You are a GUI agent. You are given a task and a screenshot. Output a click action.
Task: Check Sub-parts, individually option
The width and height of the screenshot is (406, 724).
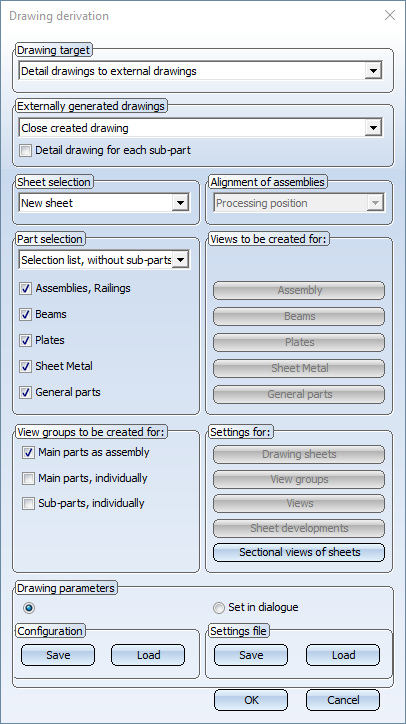tap(29, 503)
